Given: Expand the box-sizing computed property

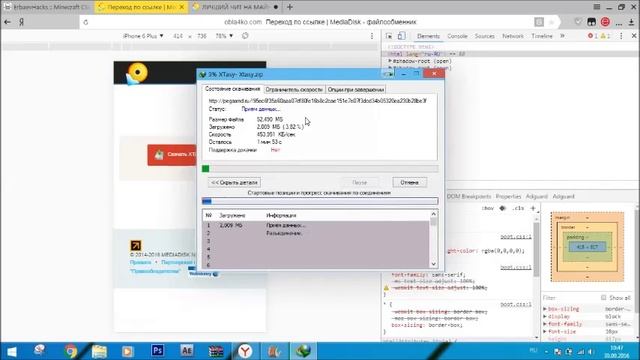Looking at the screenshot, I should point(545,309).
